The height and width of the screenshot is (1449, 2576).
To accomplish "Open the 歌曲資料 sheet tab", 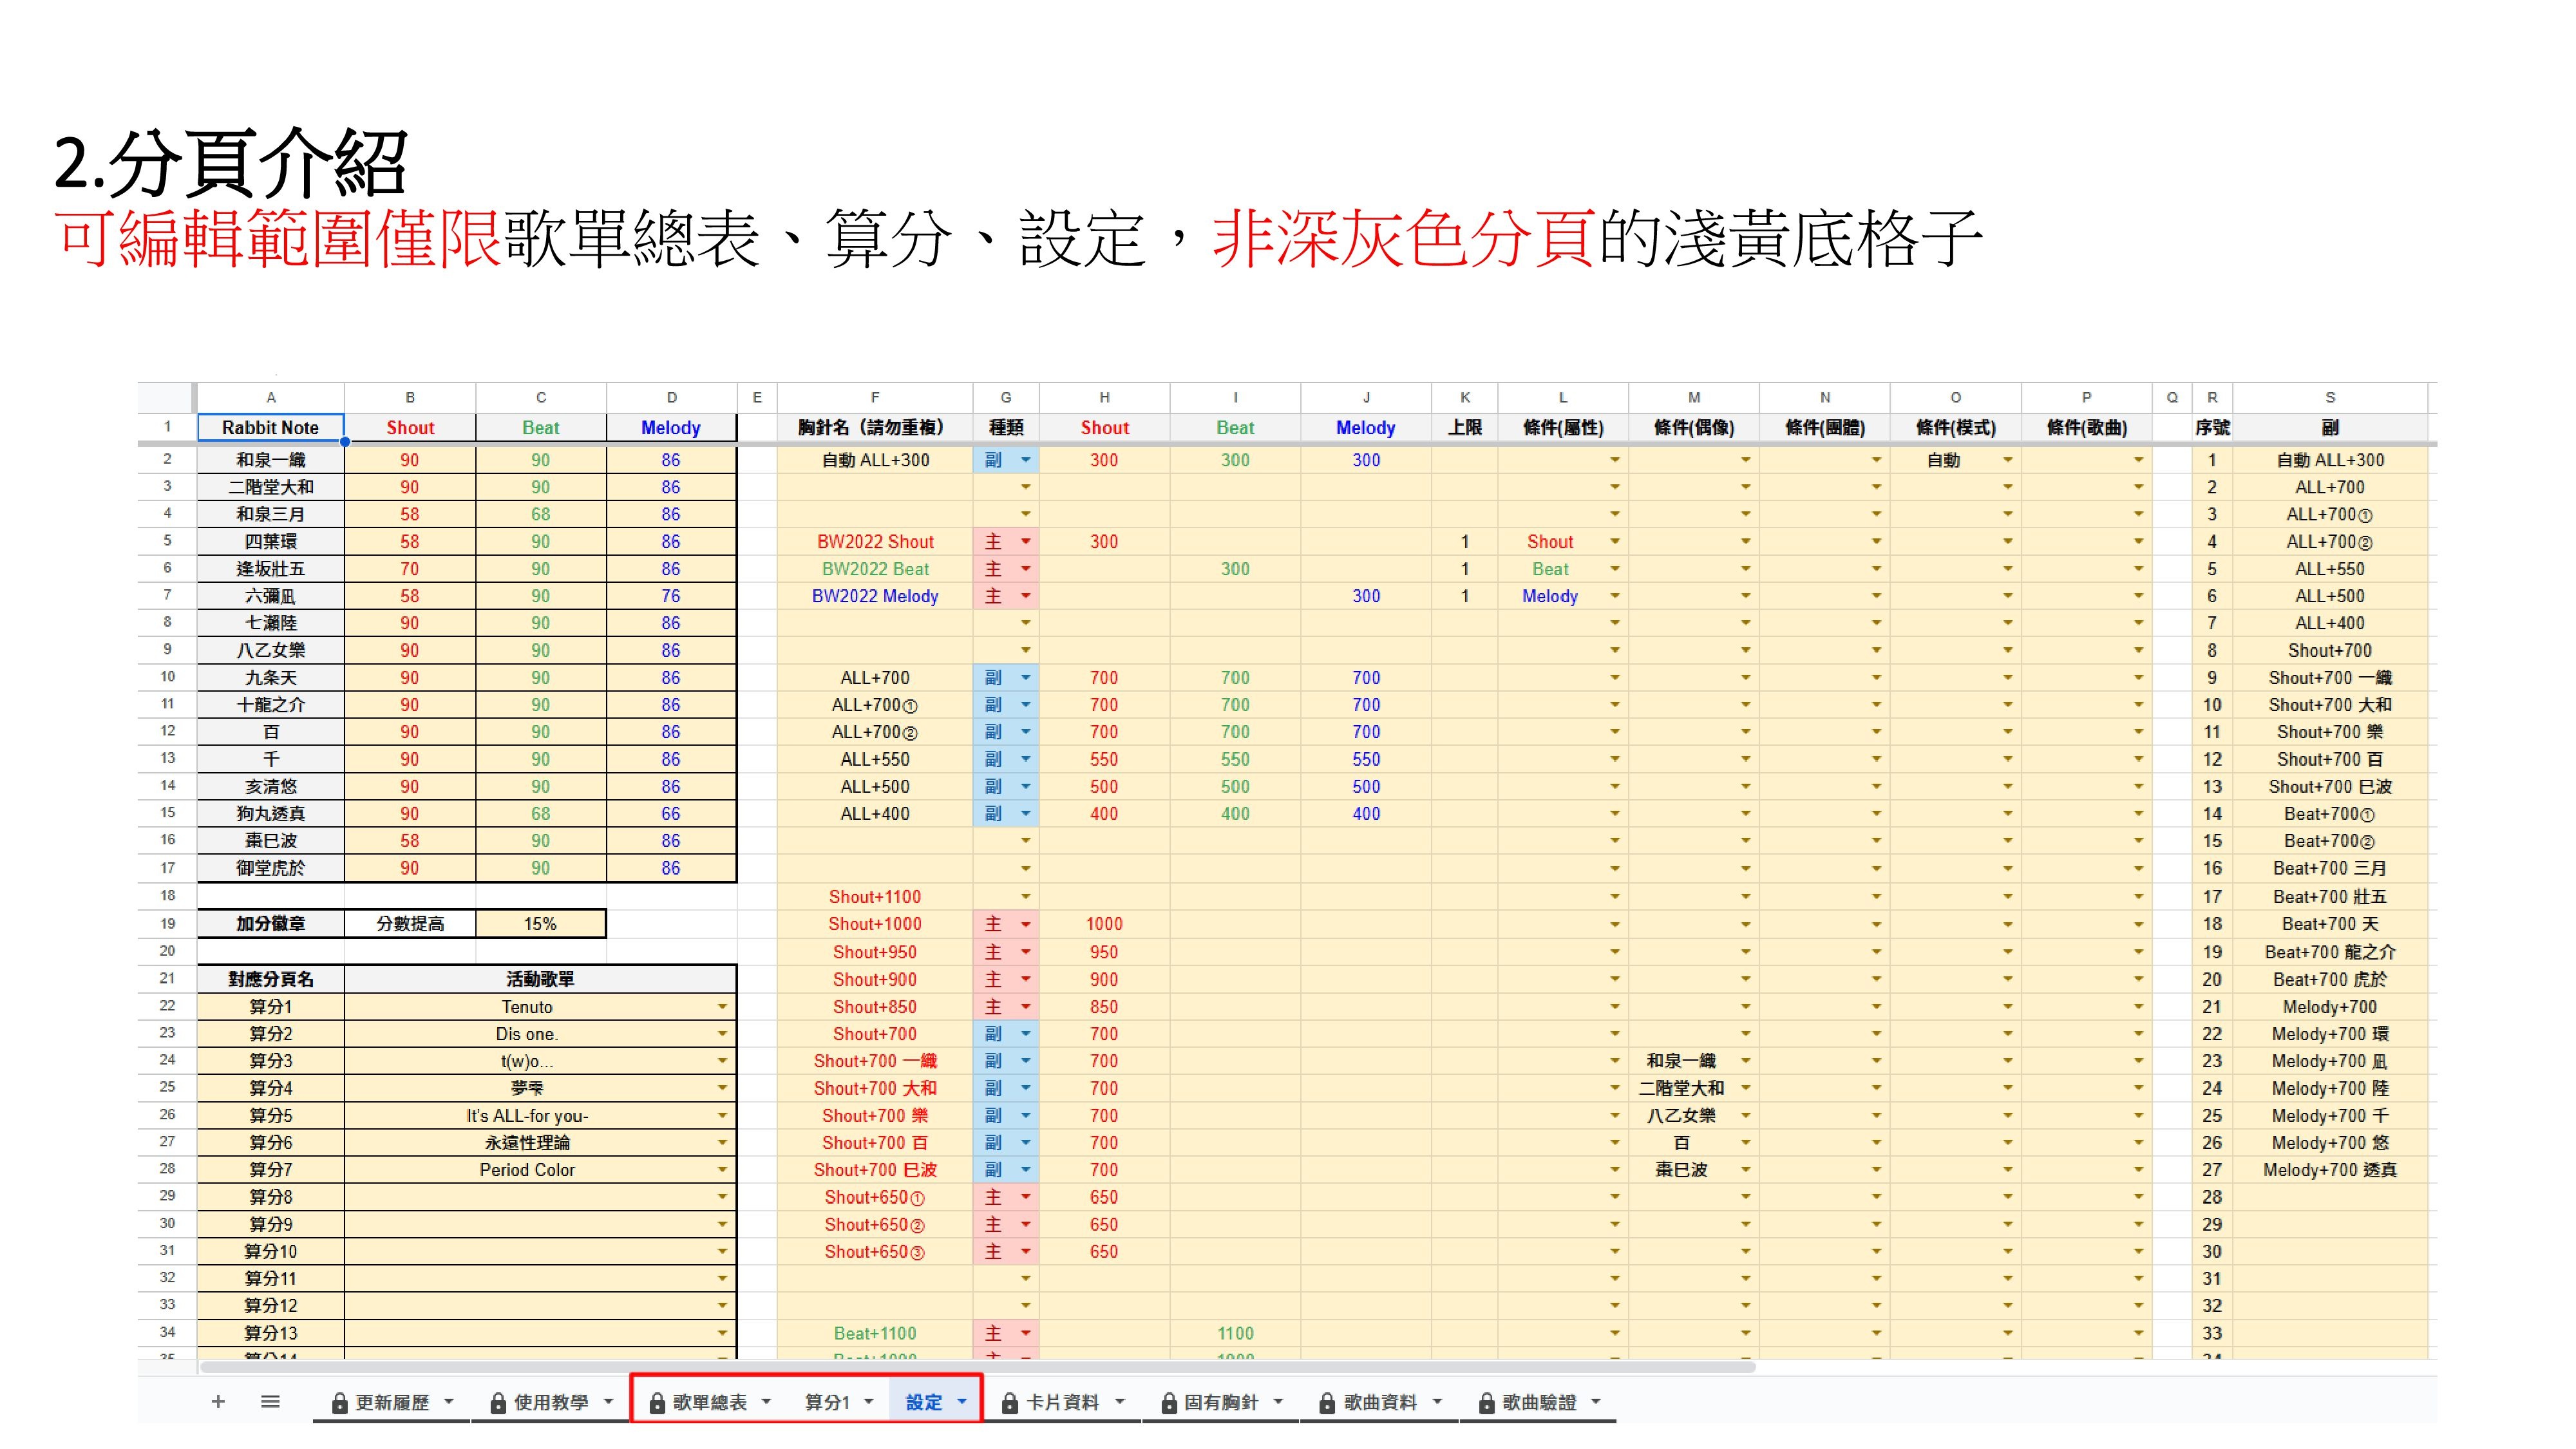I will coord(1379,1402).
